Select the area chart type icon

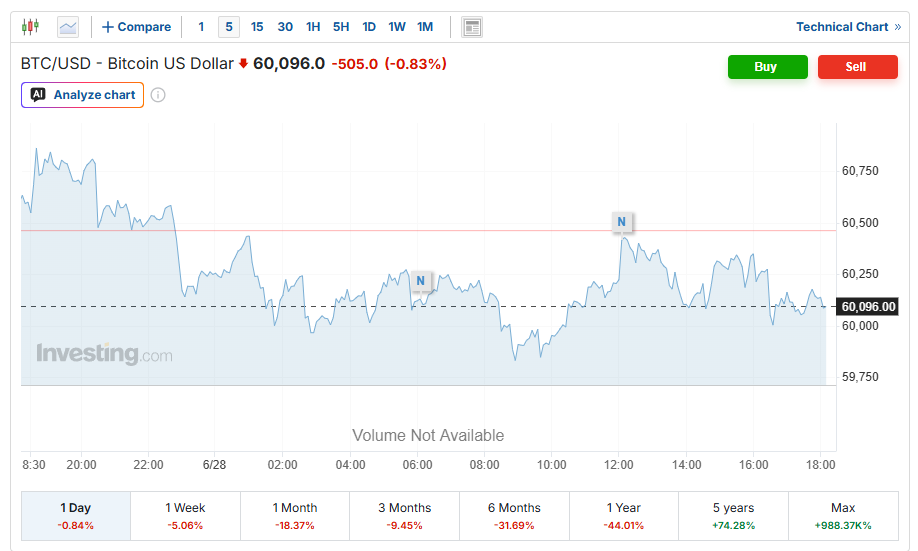click(x=68, y=27)
